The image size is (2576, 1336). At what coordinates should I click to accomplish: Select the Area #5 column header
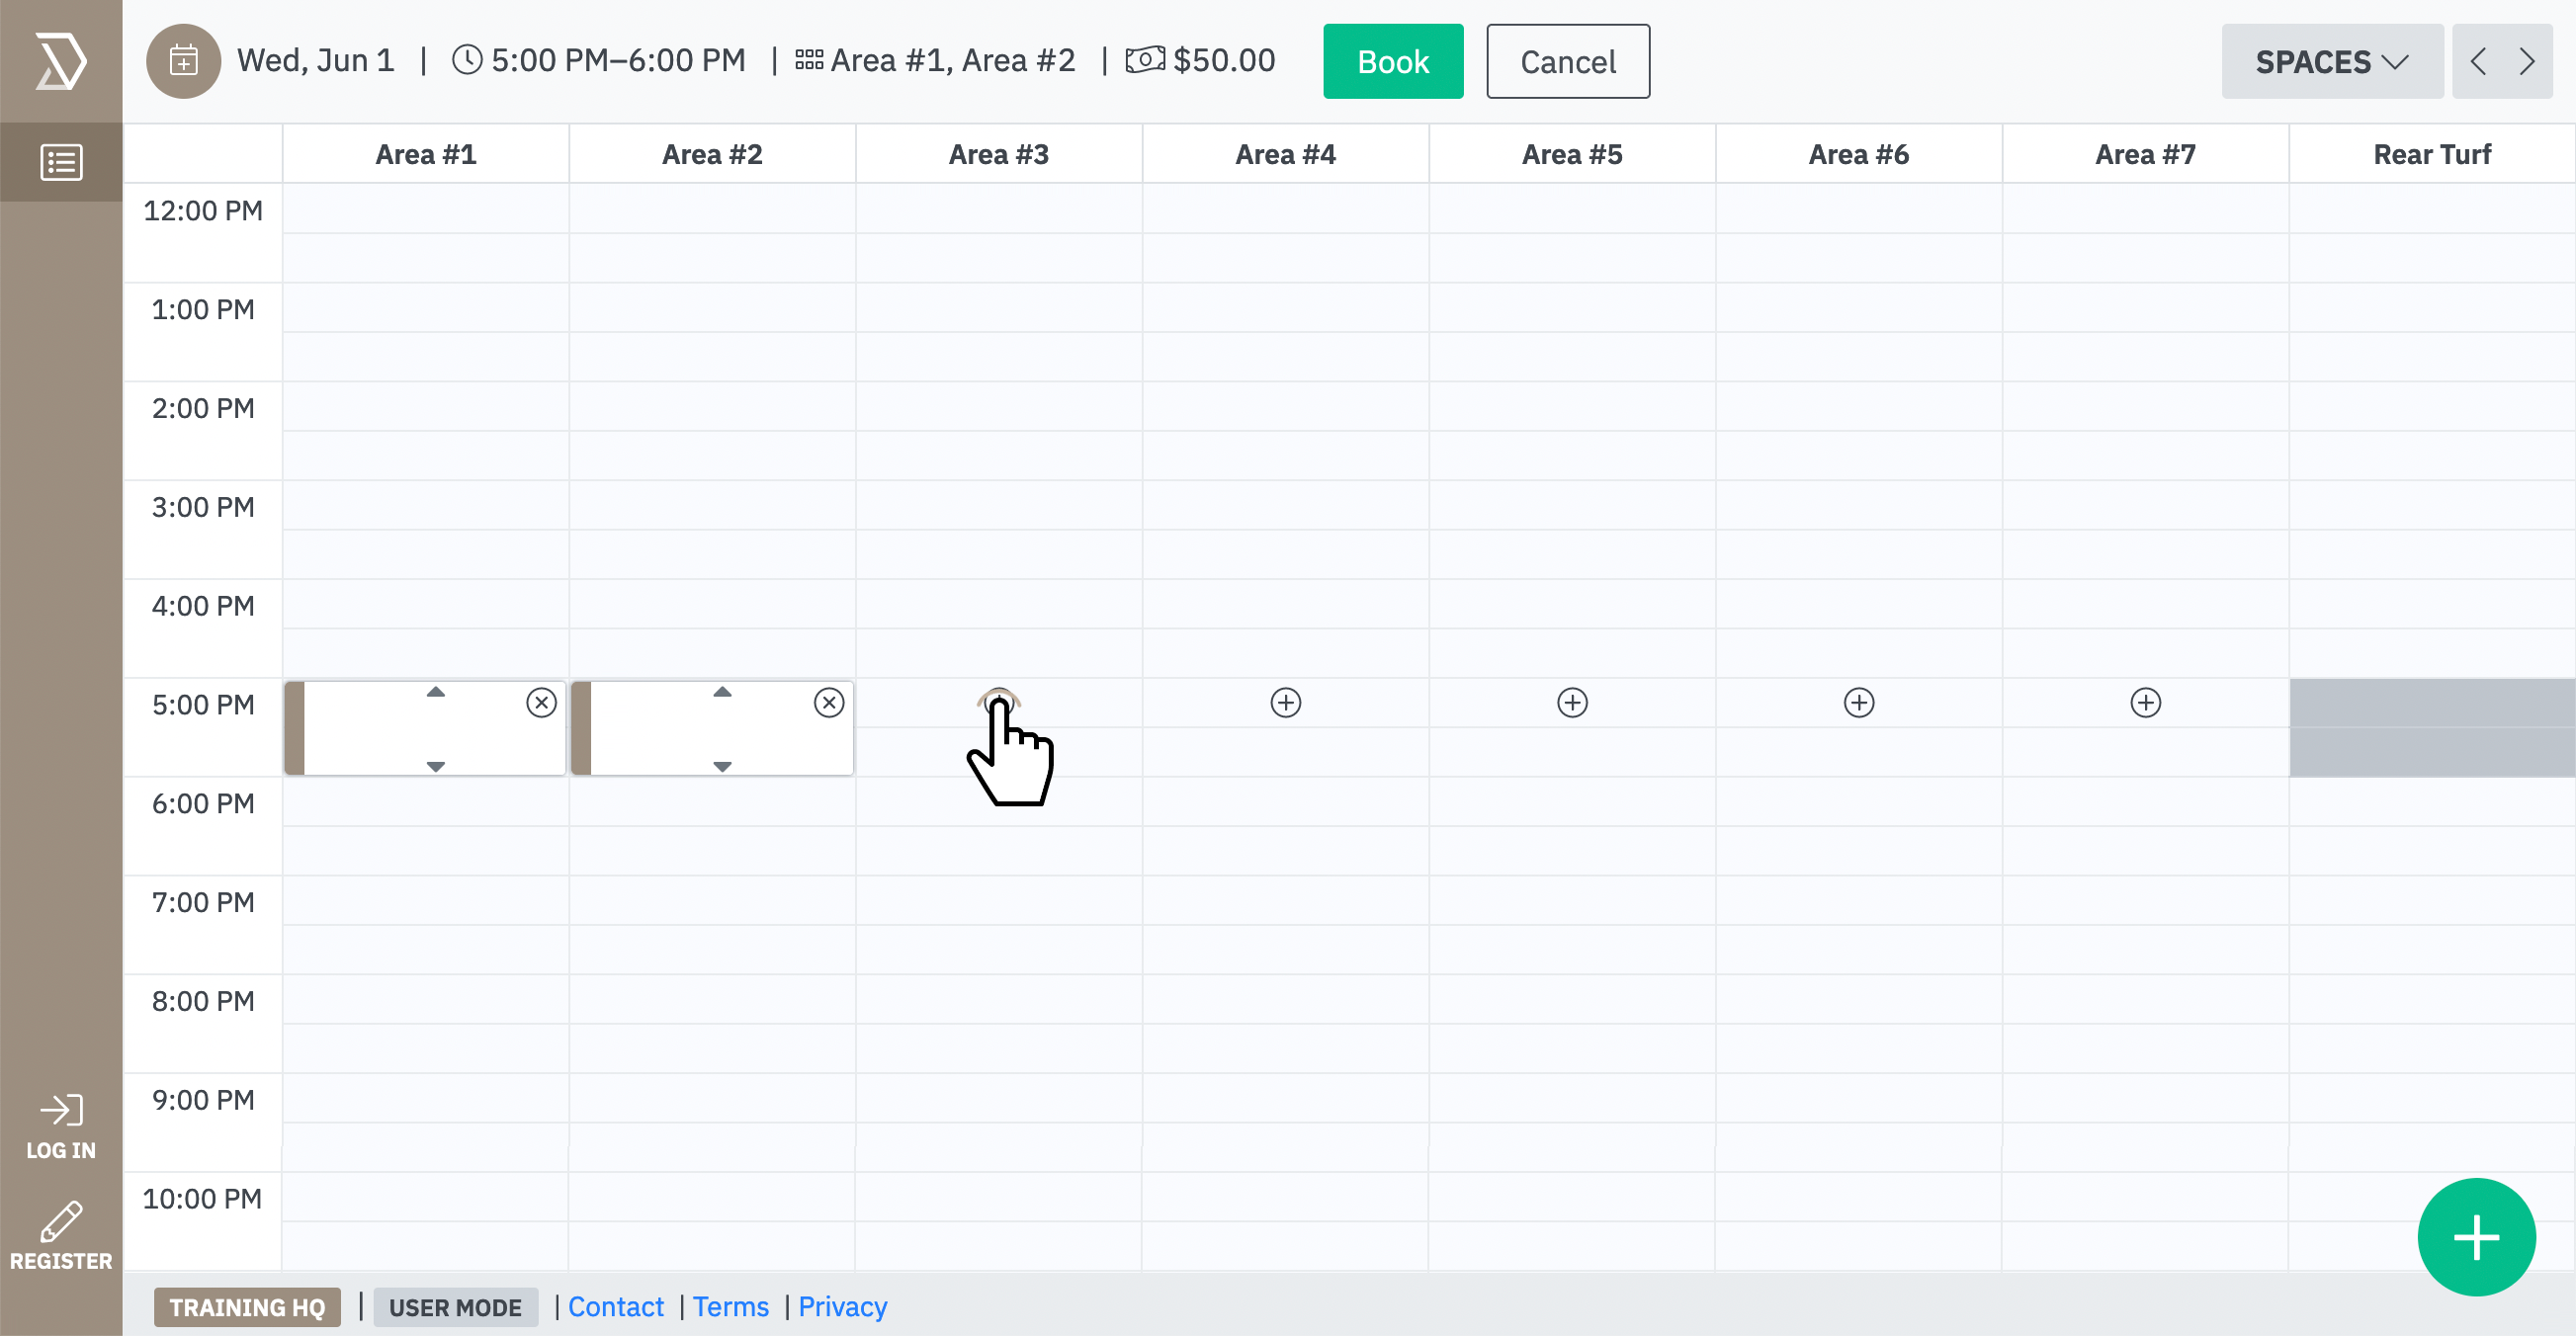click(x=1572, y=154)
